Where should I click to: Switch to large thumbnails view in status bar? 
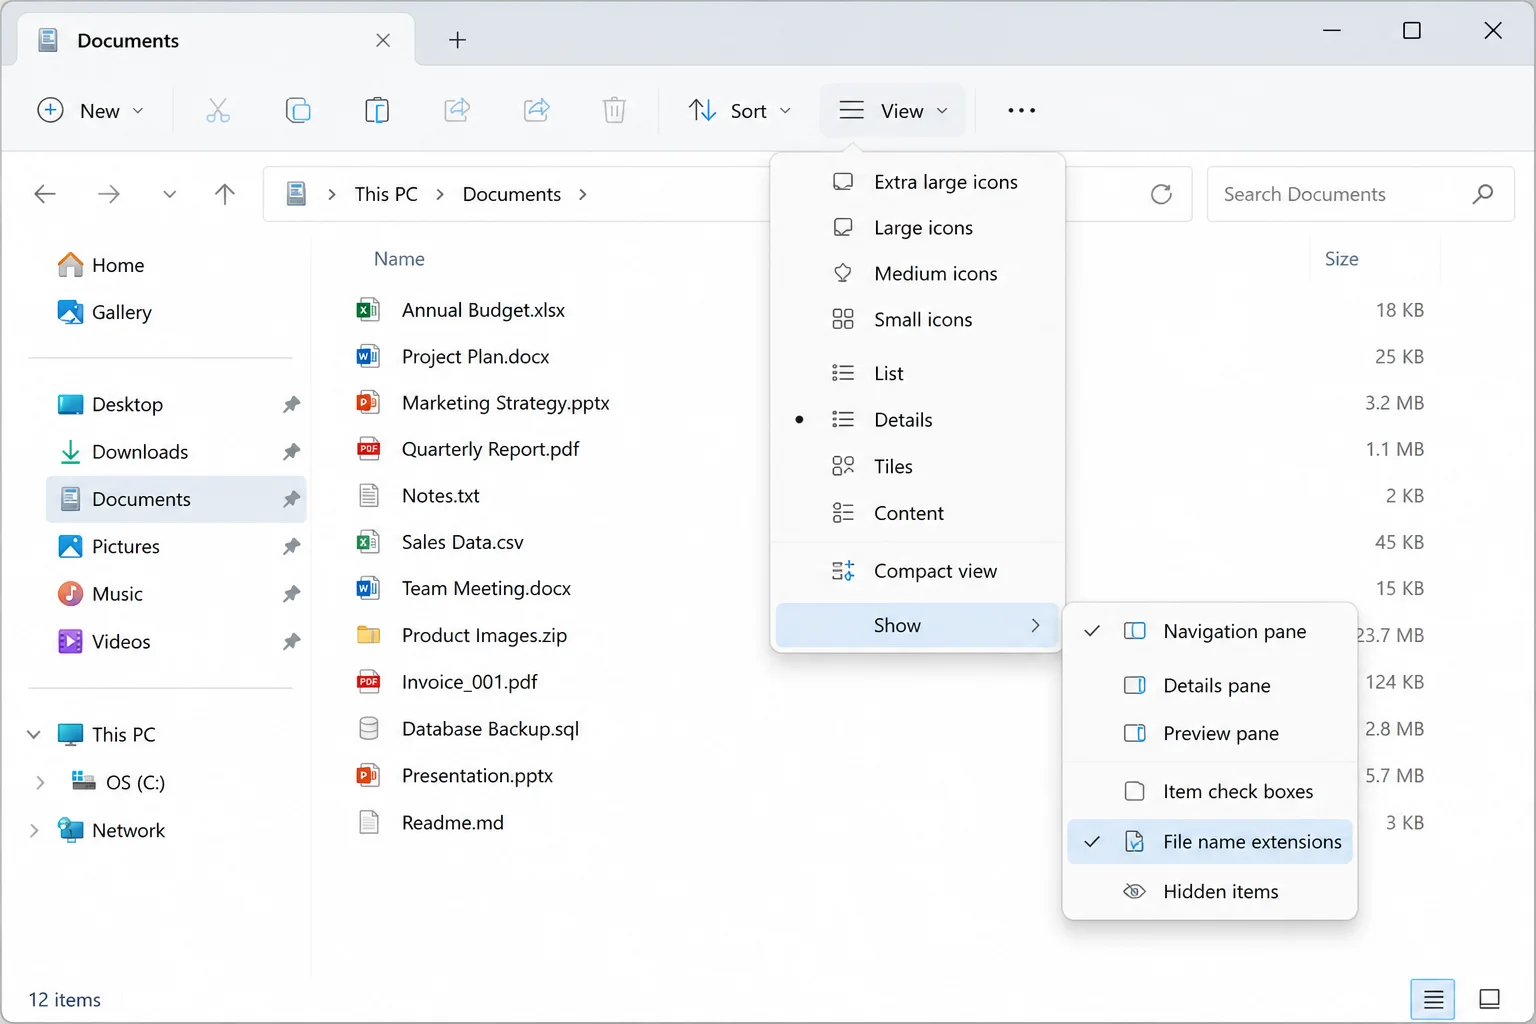click(1489, 999)
